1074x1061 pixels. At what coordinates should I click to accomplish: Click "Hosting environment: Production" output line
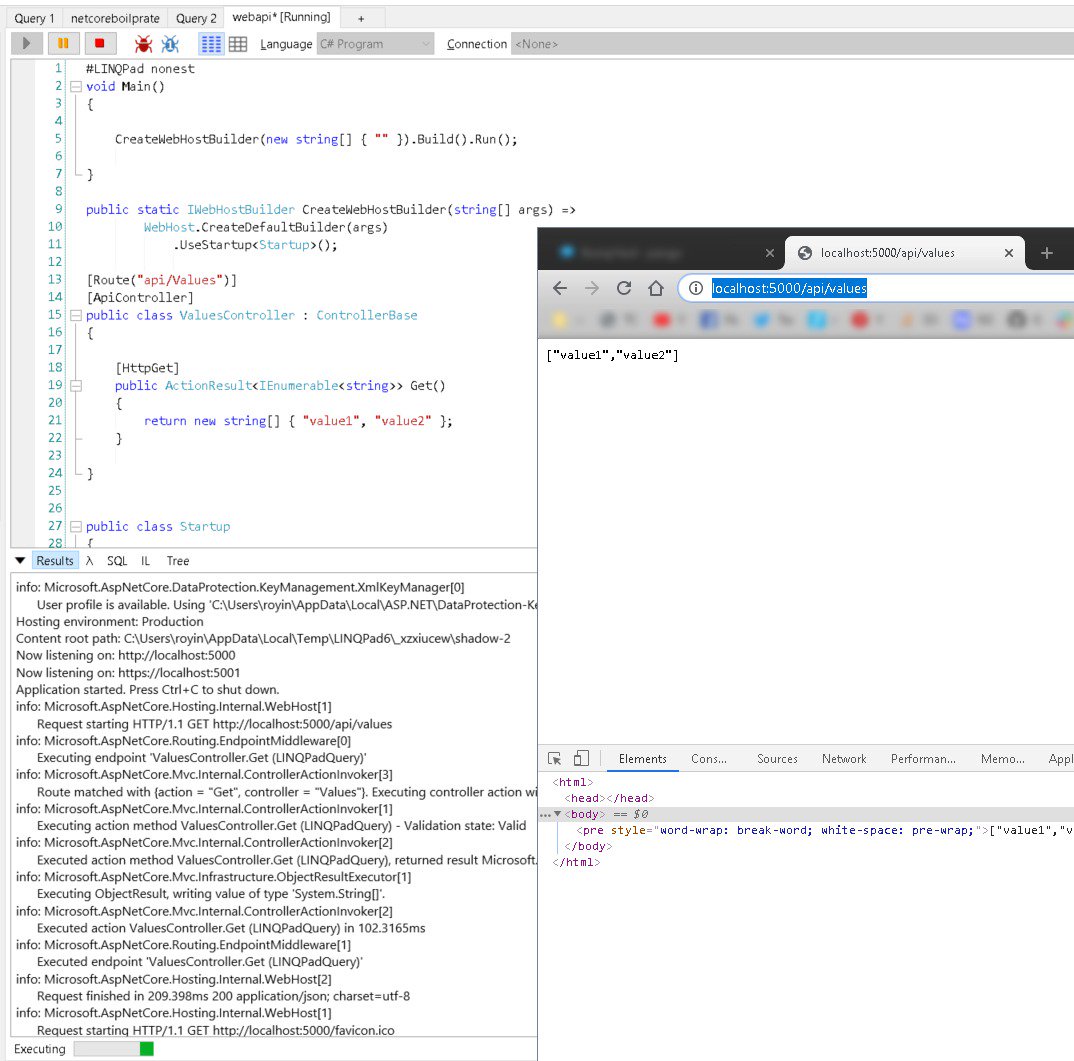[110, 621]
